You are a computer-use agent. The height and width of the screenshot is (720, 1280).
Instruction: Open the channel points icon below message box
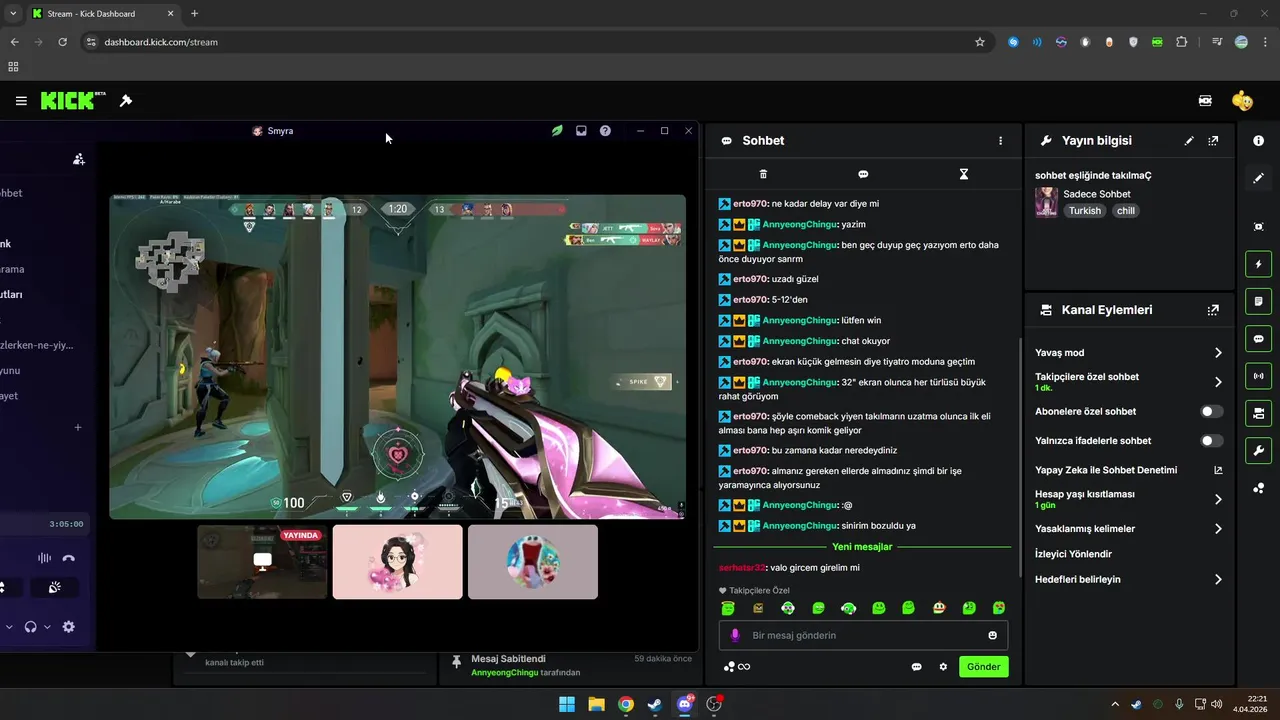coord(736,667)
